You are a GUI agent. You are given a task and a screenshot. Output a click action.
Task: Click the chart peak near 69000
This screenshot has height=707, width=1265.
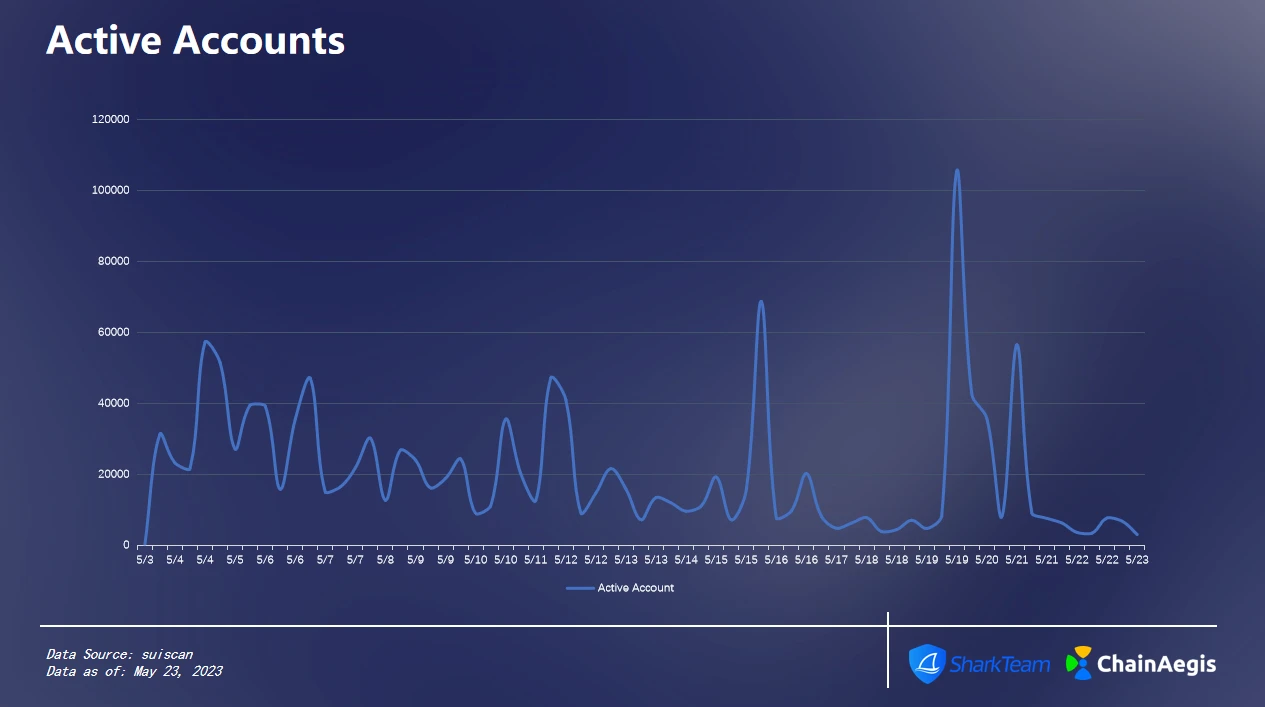[x=761, y=301]
